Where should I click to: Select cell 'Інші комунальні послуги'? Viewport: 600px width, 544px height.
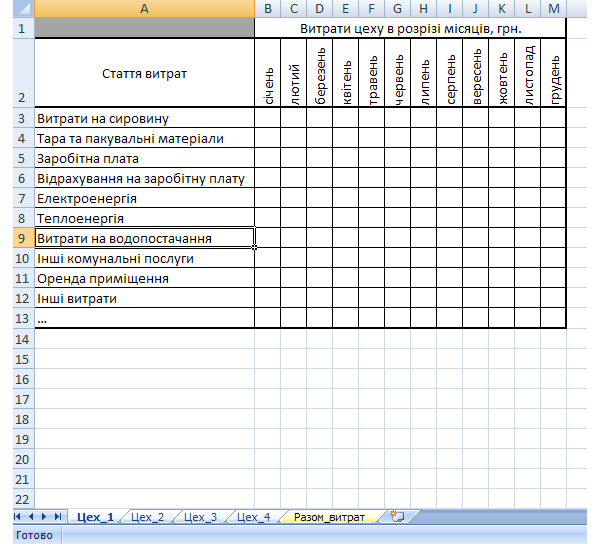144,258
